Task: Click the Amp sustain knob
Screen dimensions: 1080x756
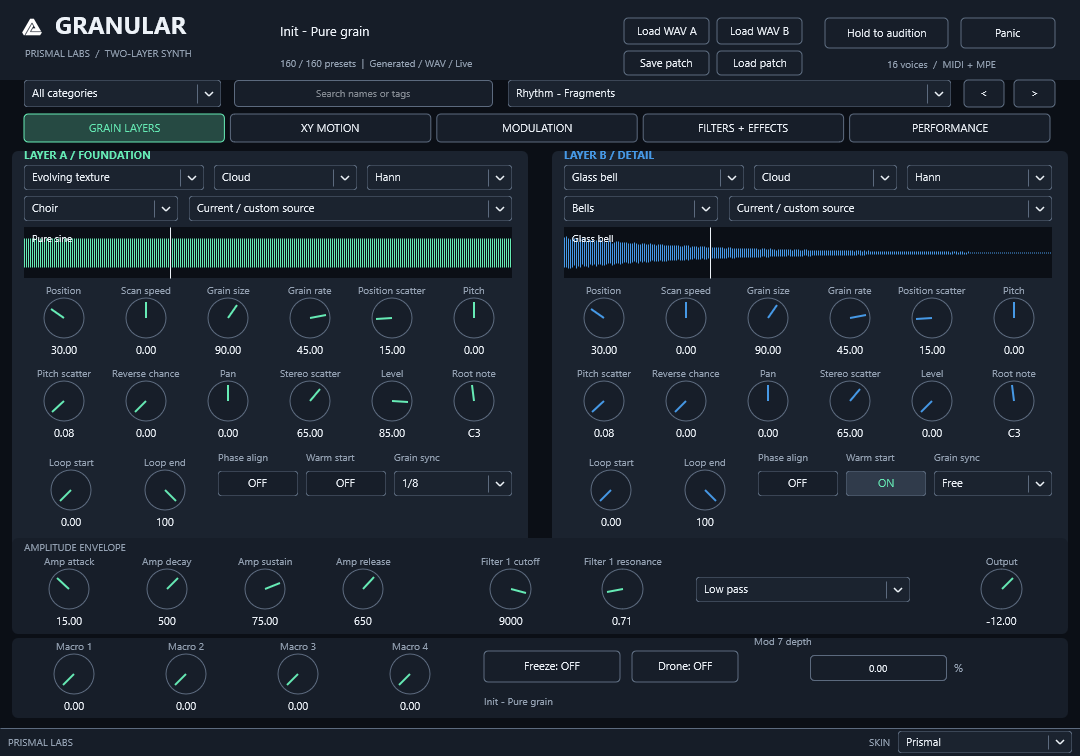Action: 265,589
